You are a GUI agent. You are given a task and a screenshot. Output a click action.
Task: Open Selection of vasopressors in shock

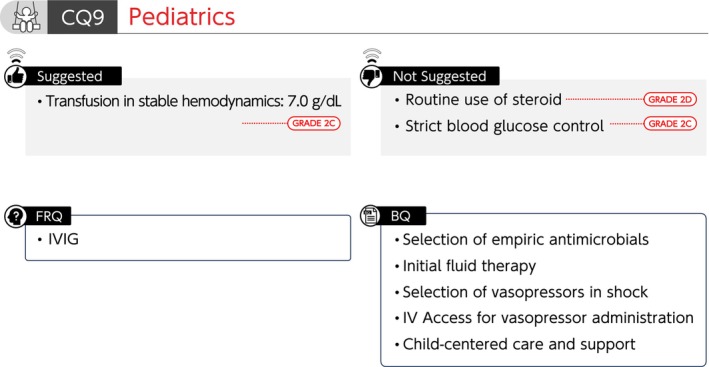(x=525, y=292)
